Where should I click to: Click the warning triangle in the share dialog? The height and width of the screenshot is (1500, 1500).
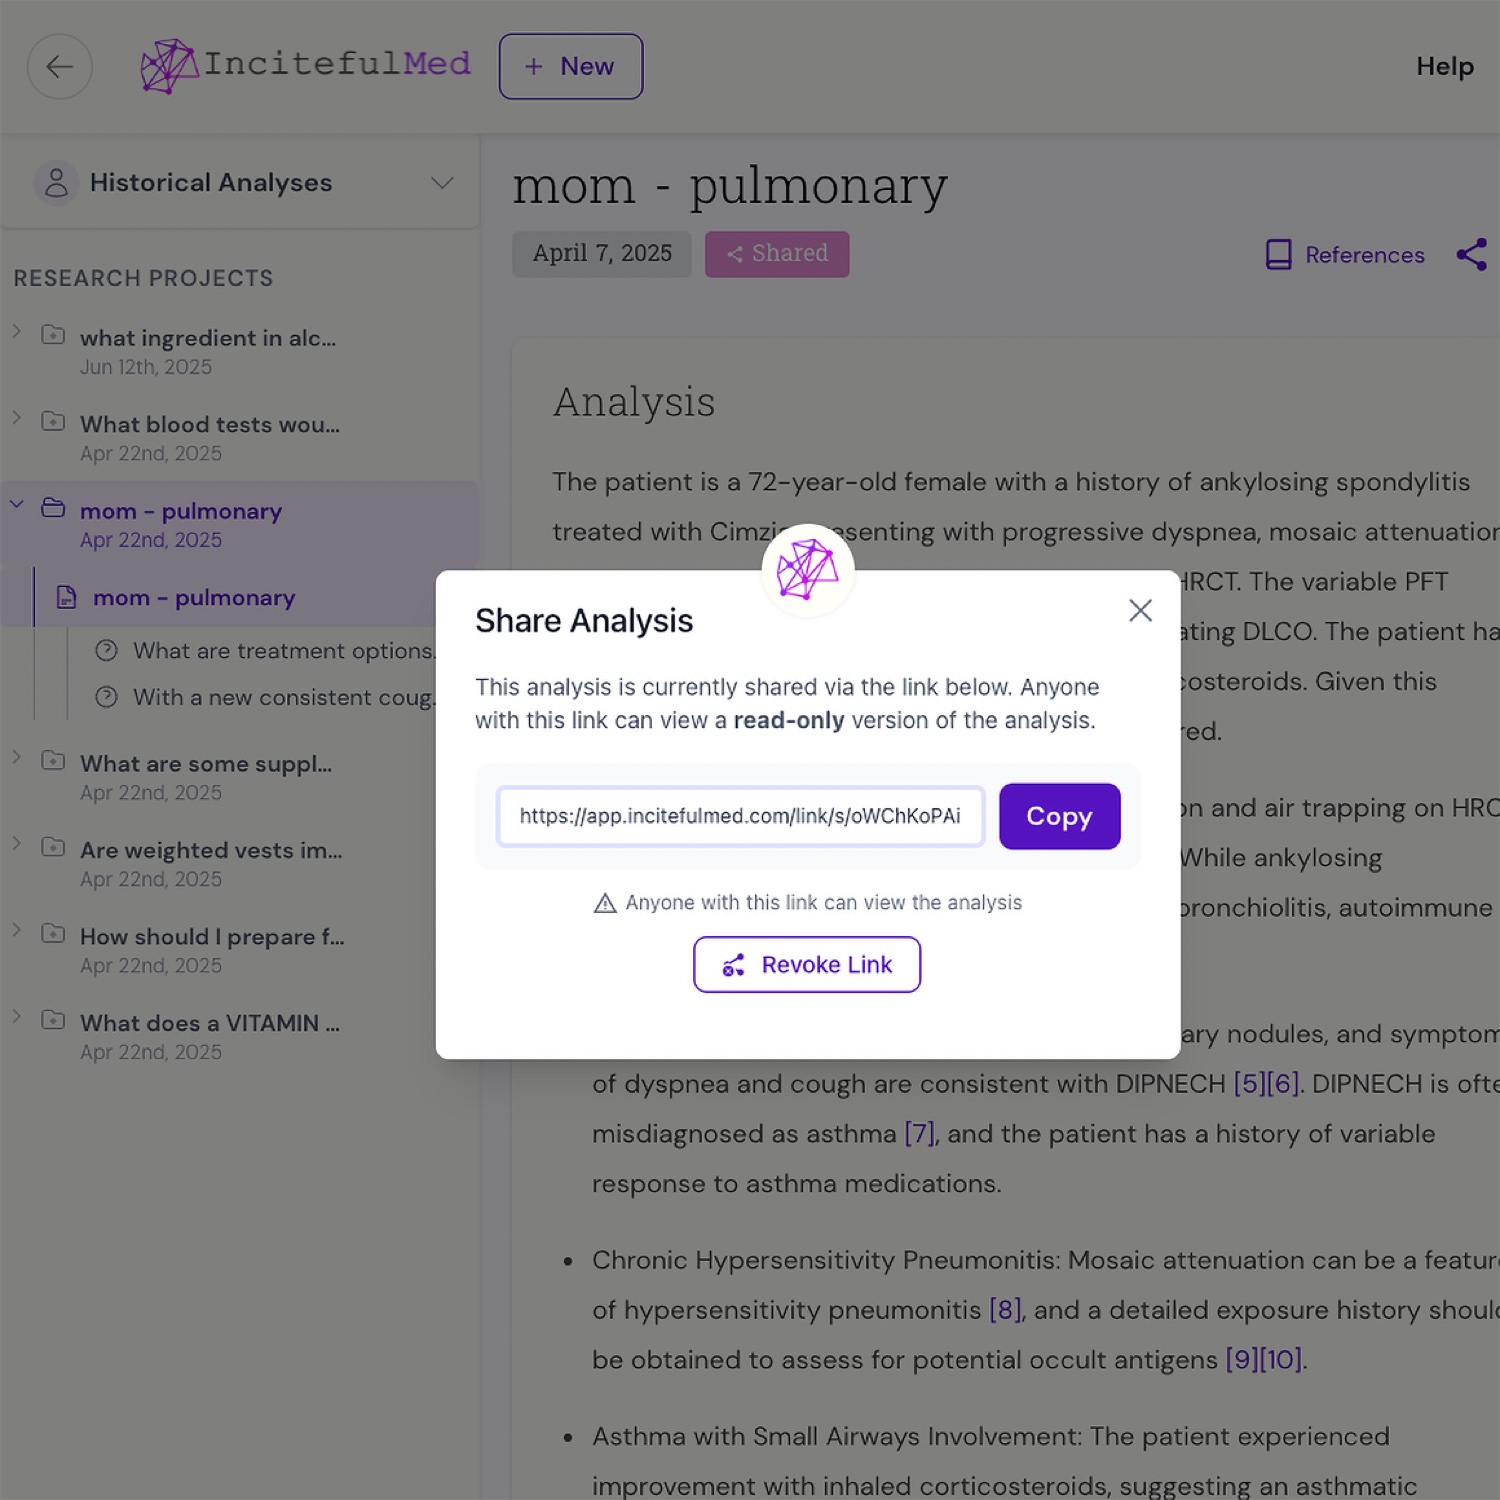click(604, 902)
